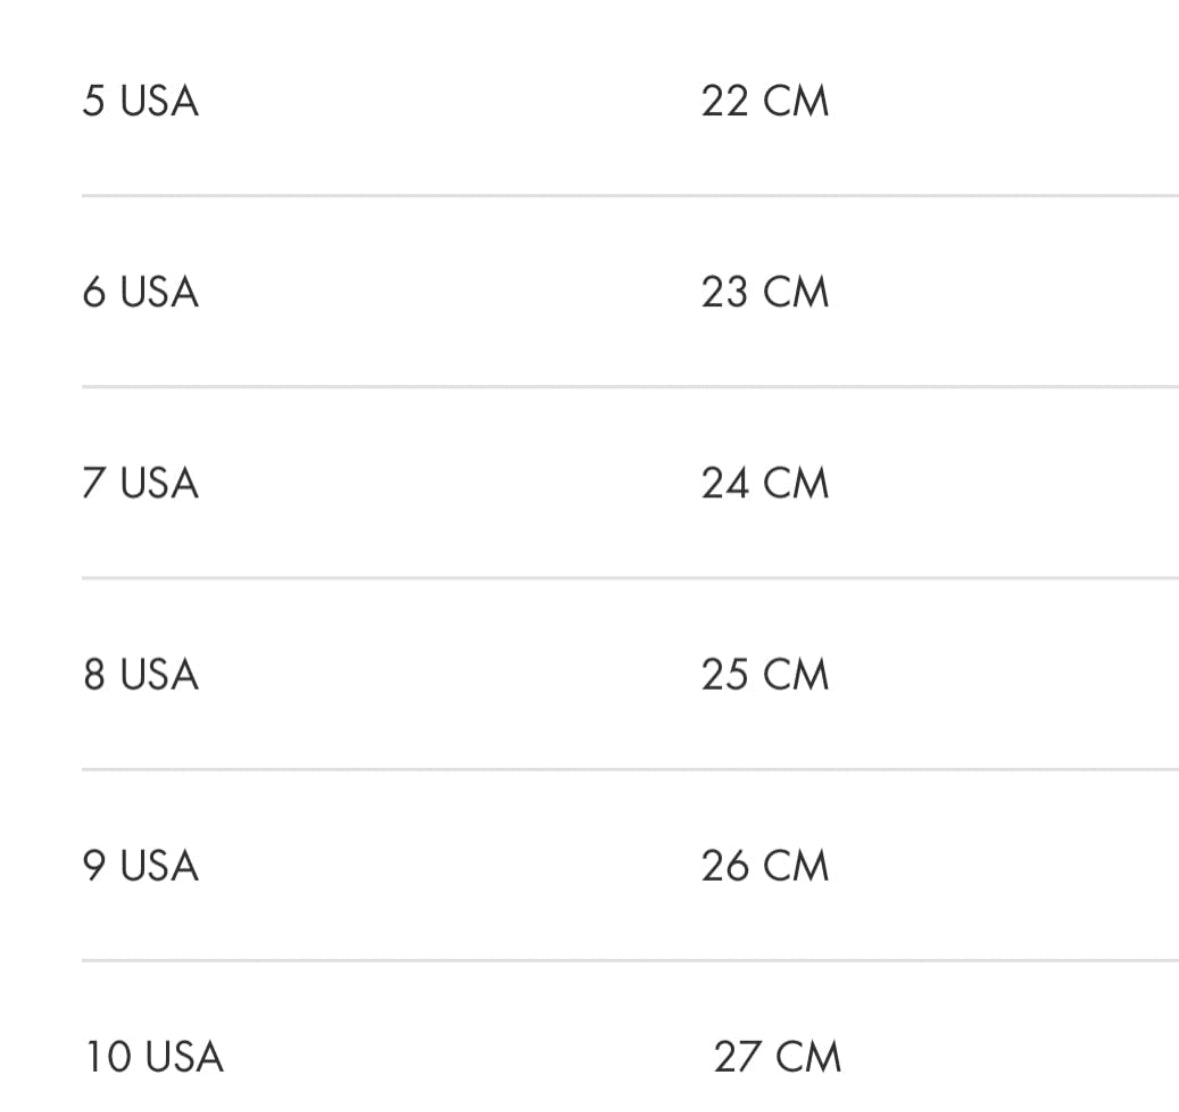The width and height of the screenshot is (1179, 1112).
Task: Tap the 24 CM measurement
Action: click(765, 483)
